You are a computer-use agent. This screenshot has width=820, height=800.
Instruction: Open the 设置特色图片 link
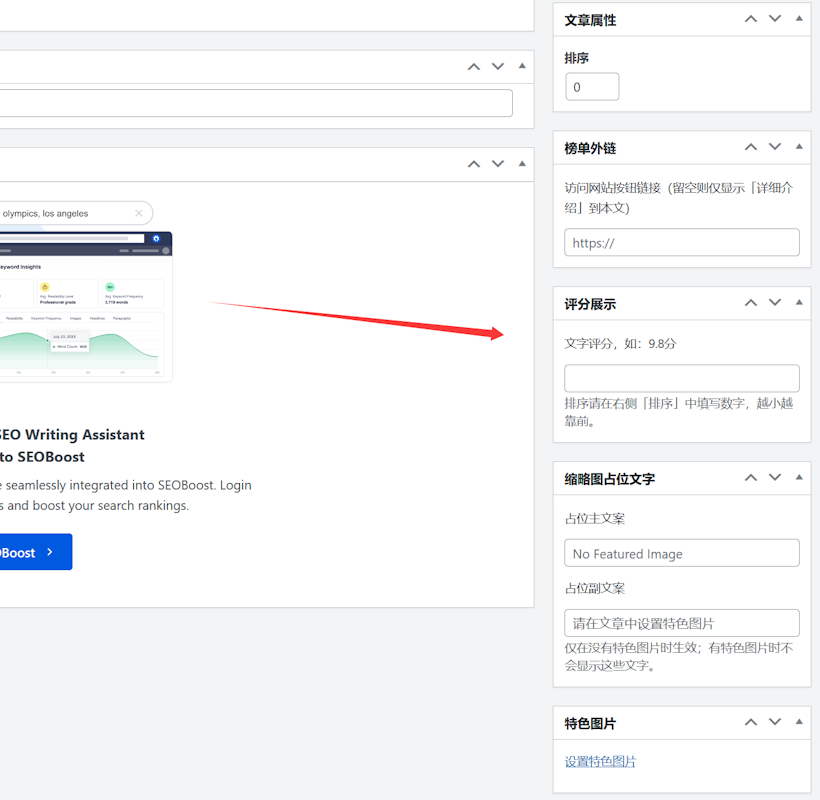(600, 762)
